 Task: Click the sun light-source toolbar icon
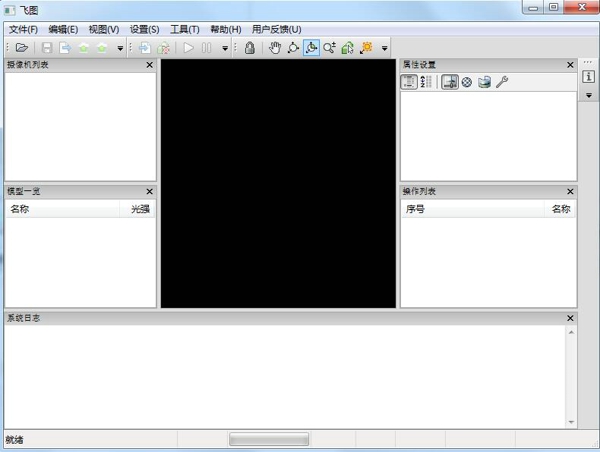pyautogui.click(x=366, y=48)
